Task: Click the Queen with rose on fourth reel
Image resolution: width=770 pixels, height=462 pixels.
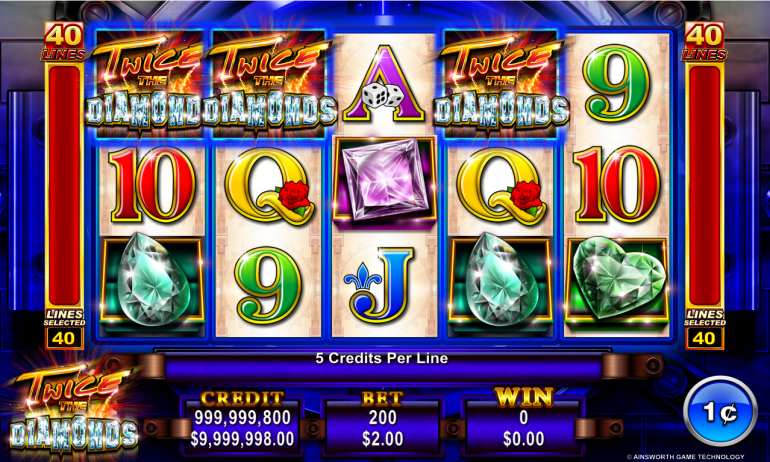Action: 500,186
